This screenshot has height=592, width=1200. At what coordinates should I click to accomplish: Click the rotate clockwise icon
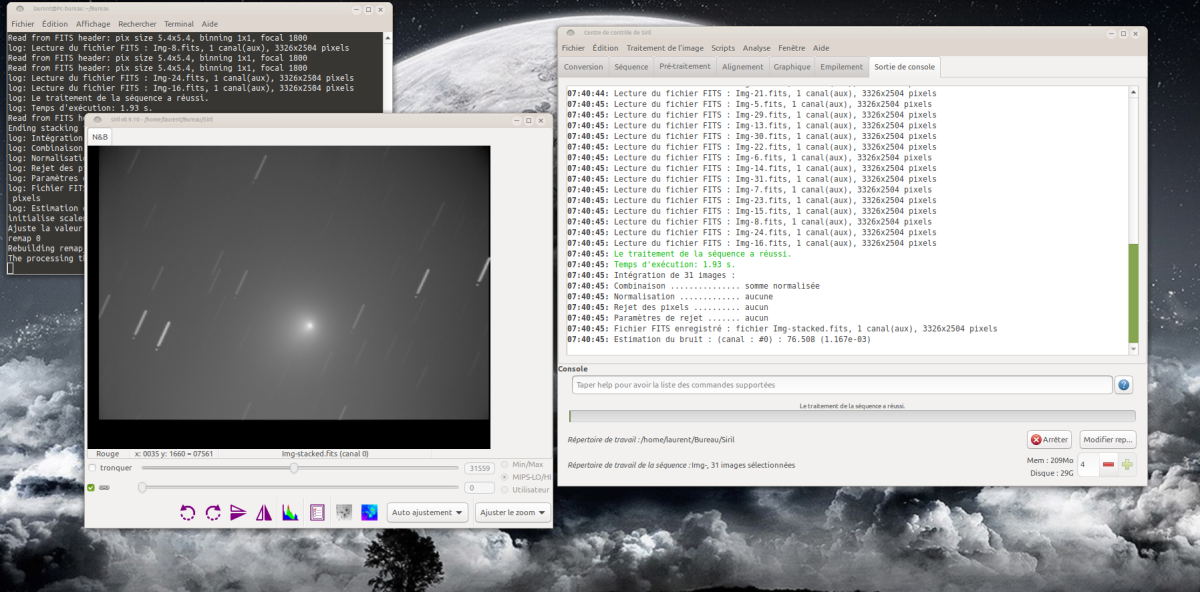[213, 513]
